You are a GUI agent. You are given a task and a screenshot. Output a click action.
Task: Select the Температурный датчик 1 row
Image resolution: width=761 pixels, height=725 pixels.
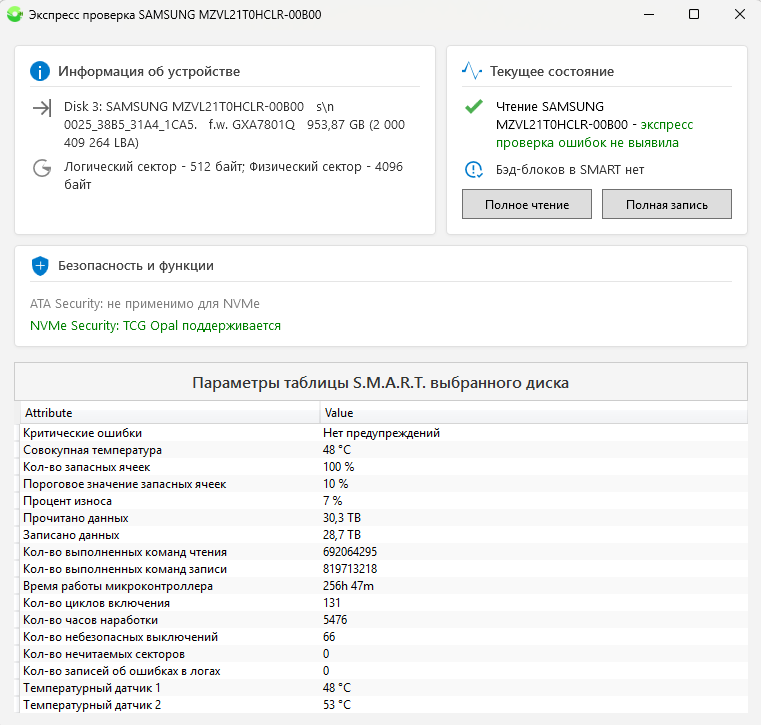pyautogui.click(x=383, y=688)
